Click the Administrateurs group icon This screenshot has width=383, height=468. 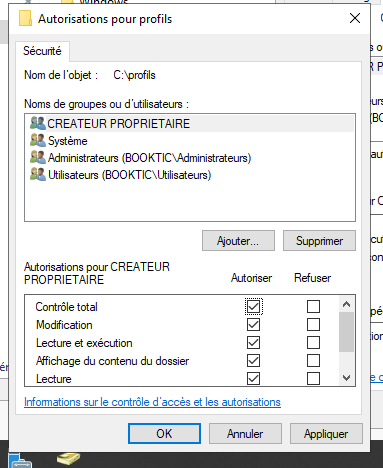(38, 157)
